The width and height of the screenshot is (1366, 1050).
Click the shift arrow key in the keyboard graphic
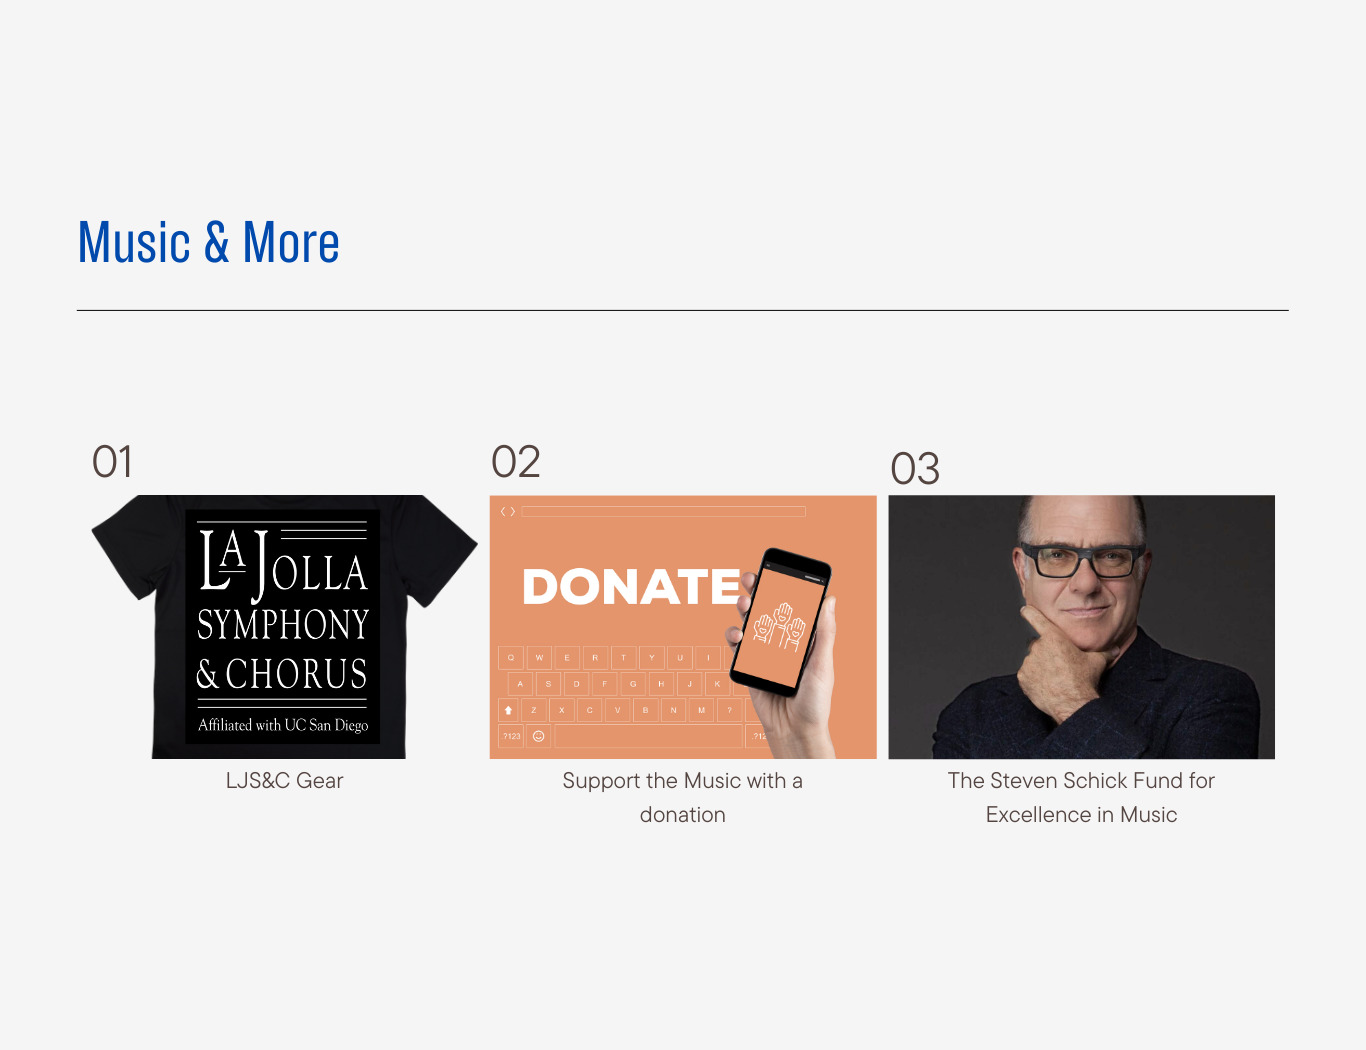509,710
